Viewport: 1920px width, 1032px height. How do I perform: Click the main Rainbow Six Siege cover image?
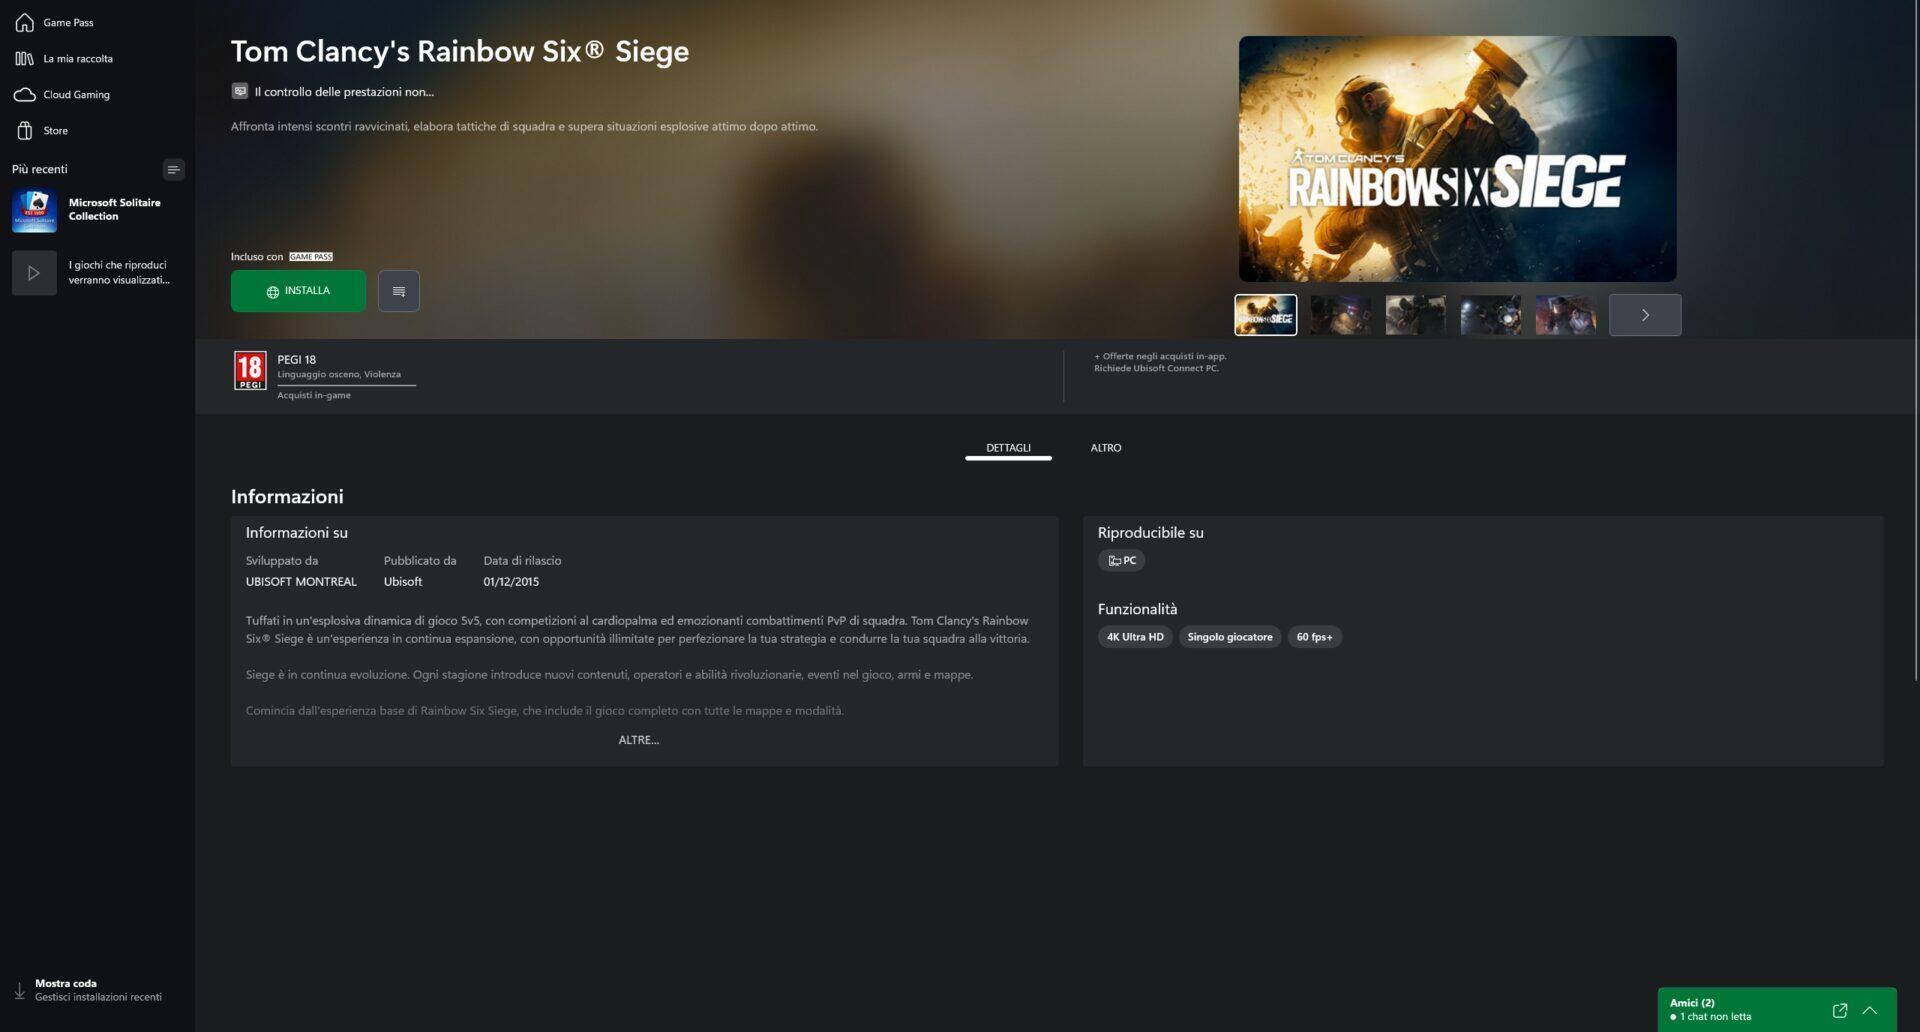coord(1458,159)
